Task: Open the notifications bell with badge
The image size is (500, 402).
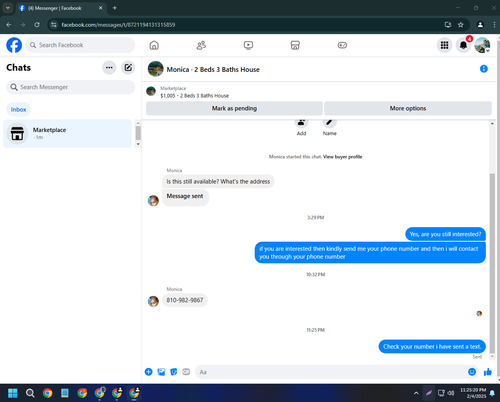Action: 463,45
